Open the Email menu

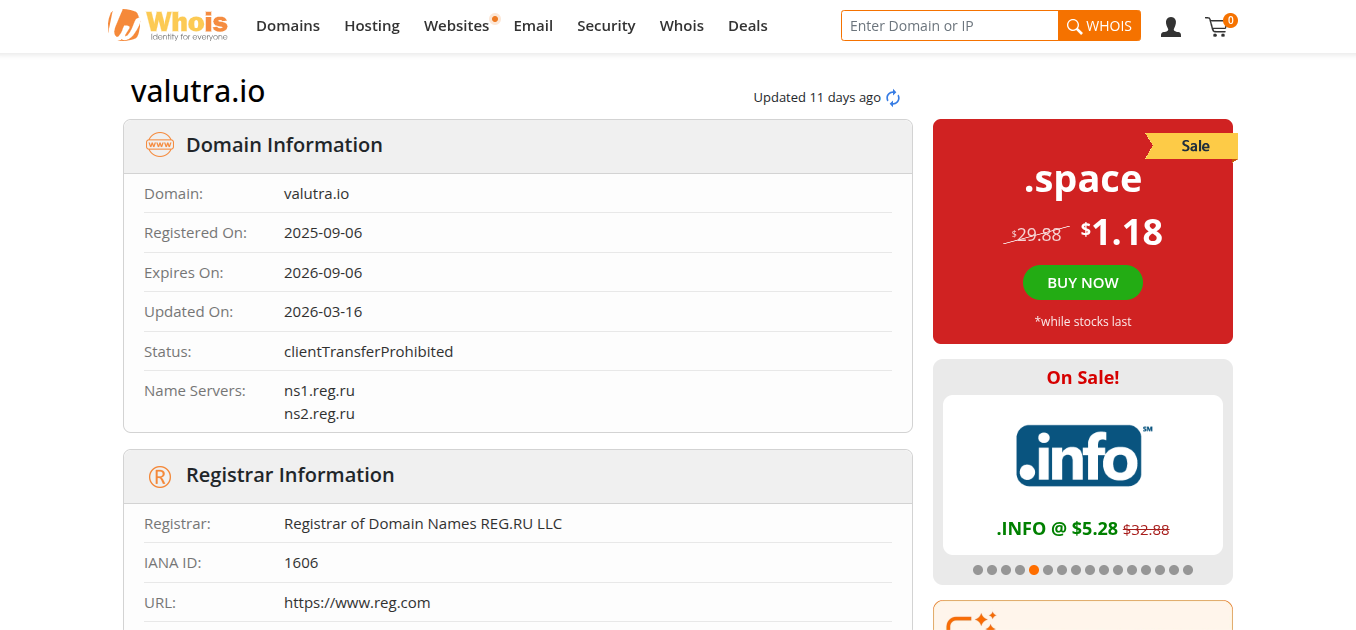tap(533, 26)
